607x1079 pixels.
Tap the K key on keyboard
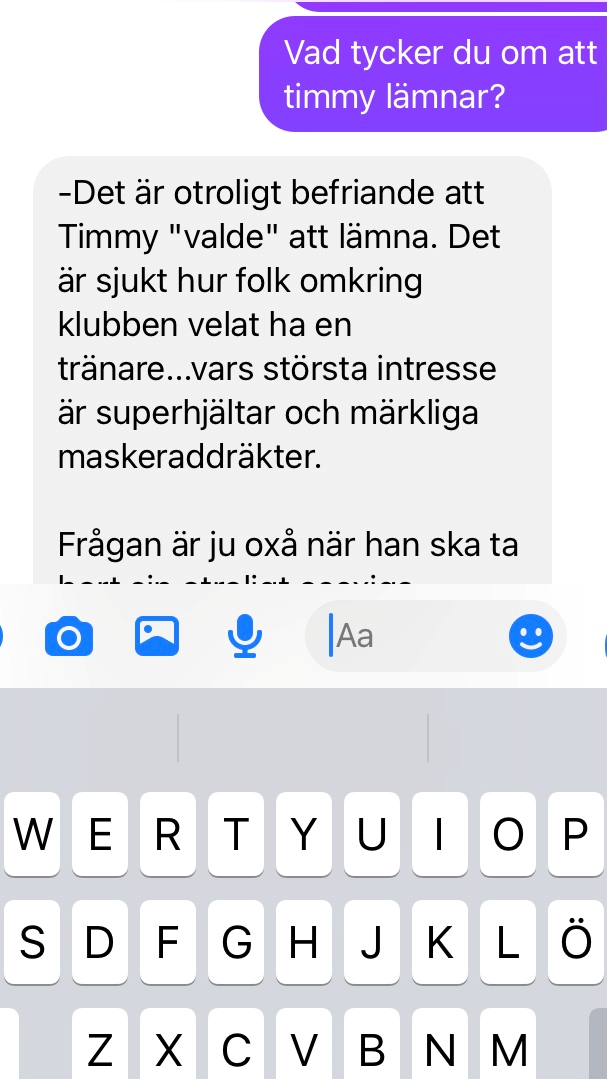click(440, 942)
